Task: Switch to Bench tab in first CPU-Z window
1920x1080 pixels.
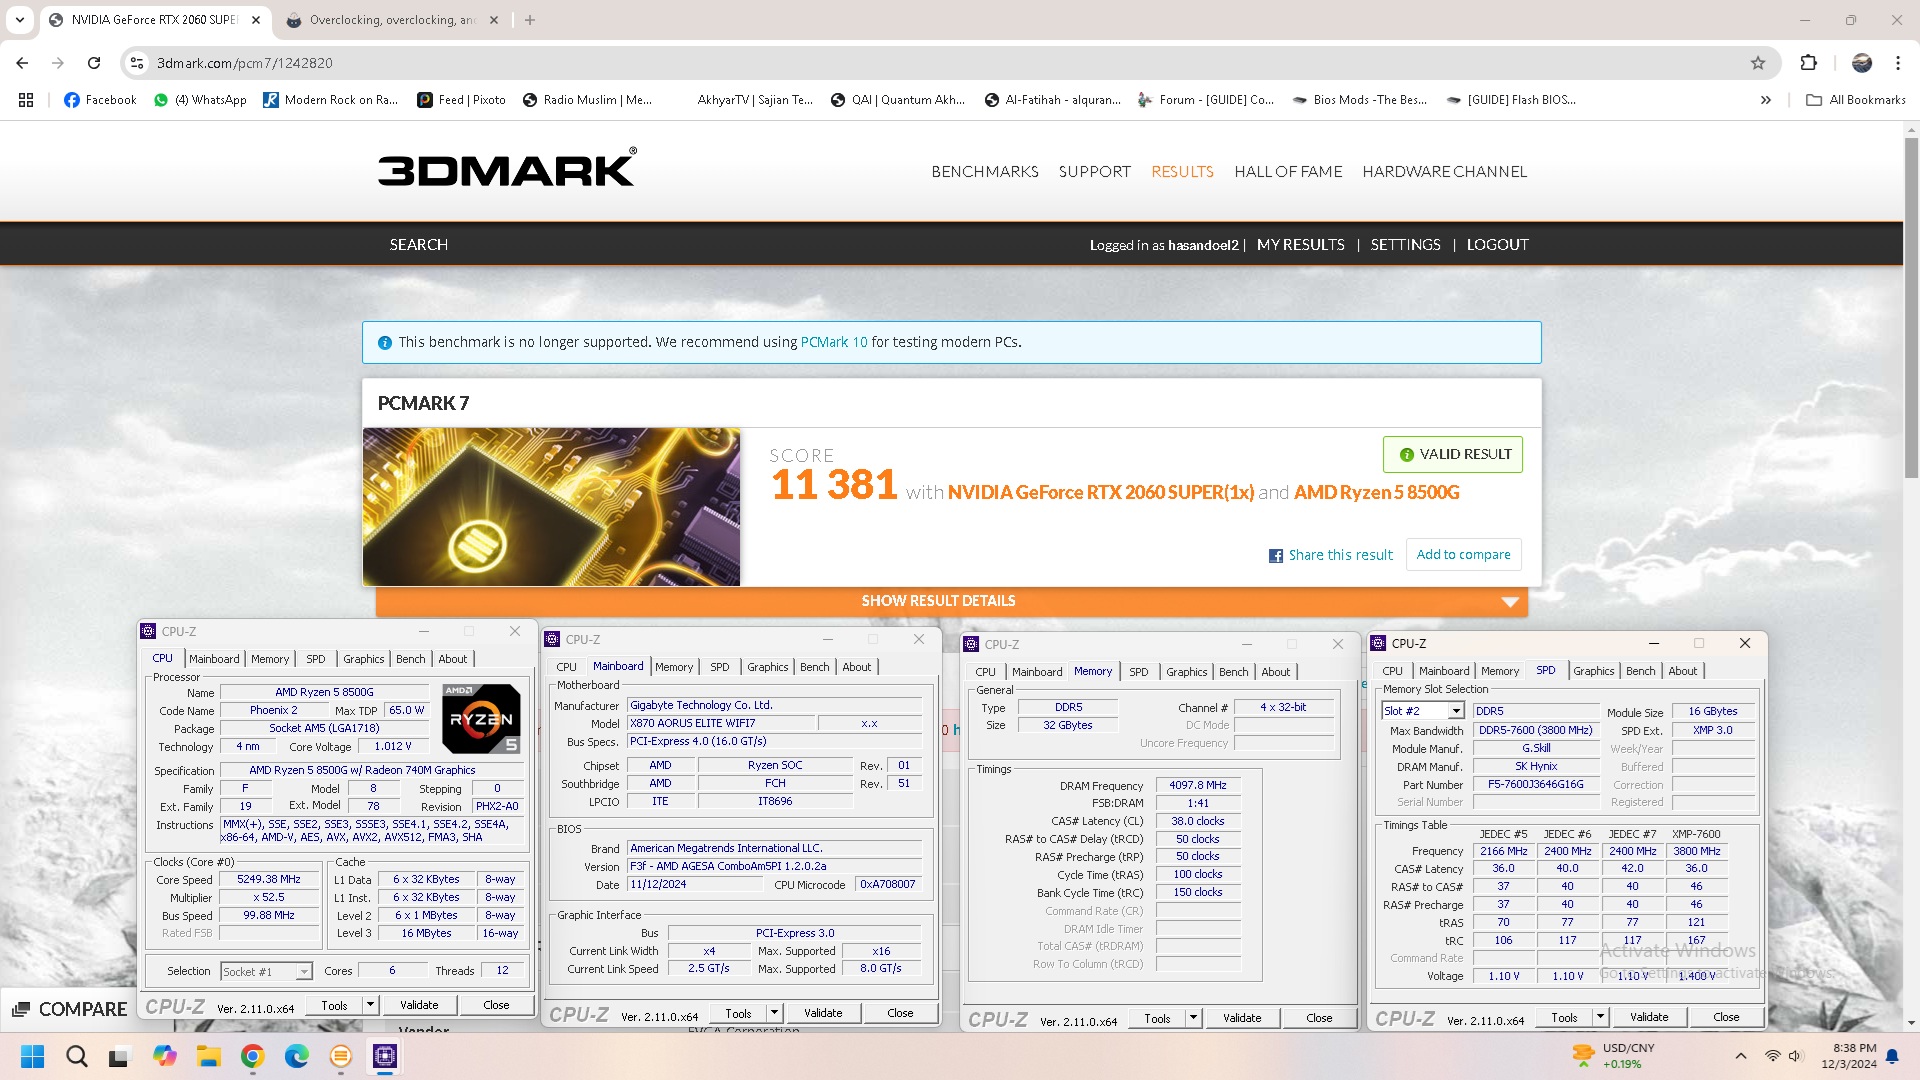Action: 410,659
